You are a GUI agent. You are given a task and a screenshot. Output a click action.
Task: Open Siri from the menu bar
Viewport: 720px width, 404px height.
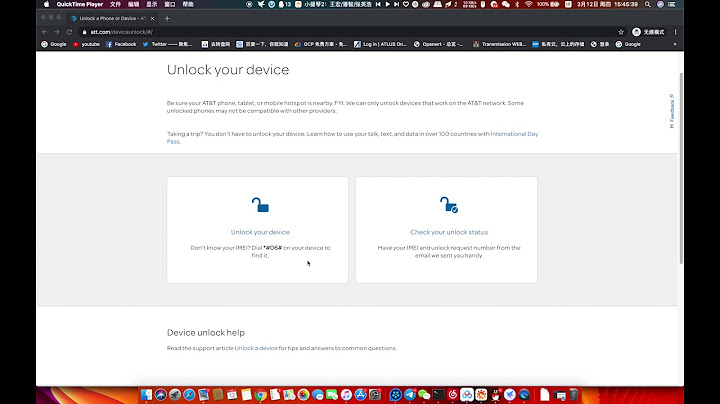660,4
